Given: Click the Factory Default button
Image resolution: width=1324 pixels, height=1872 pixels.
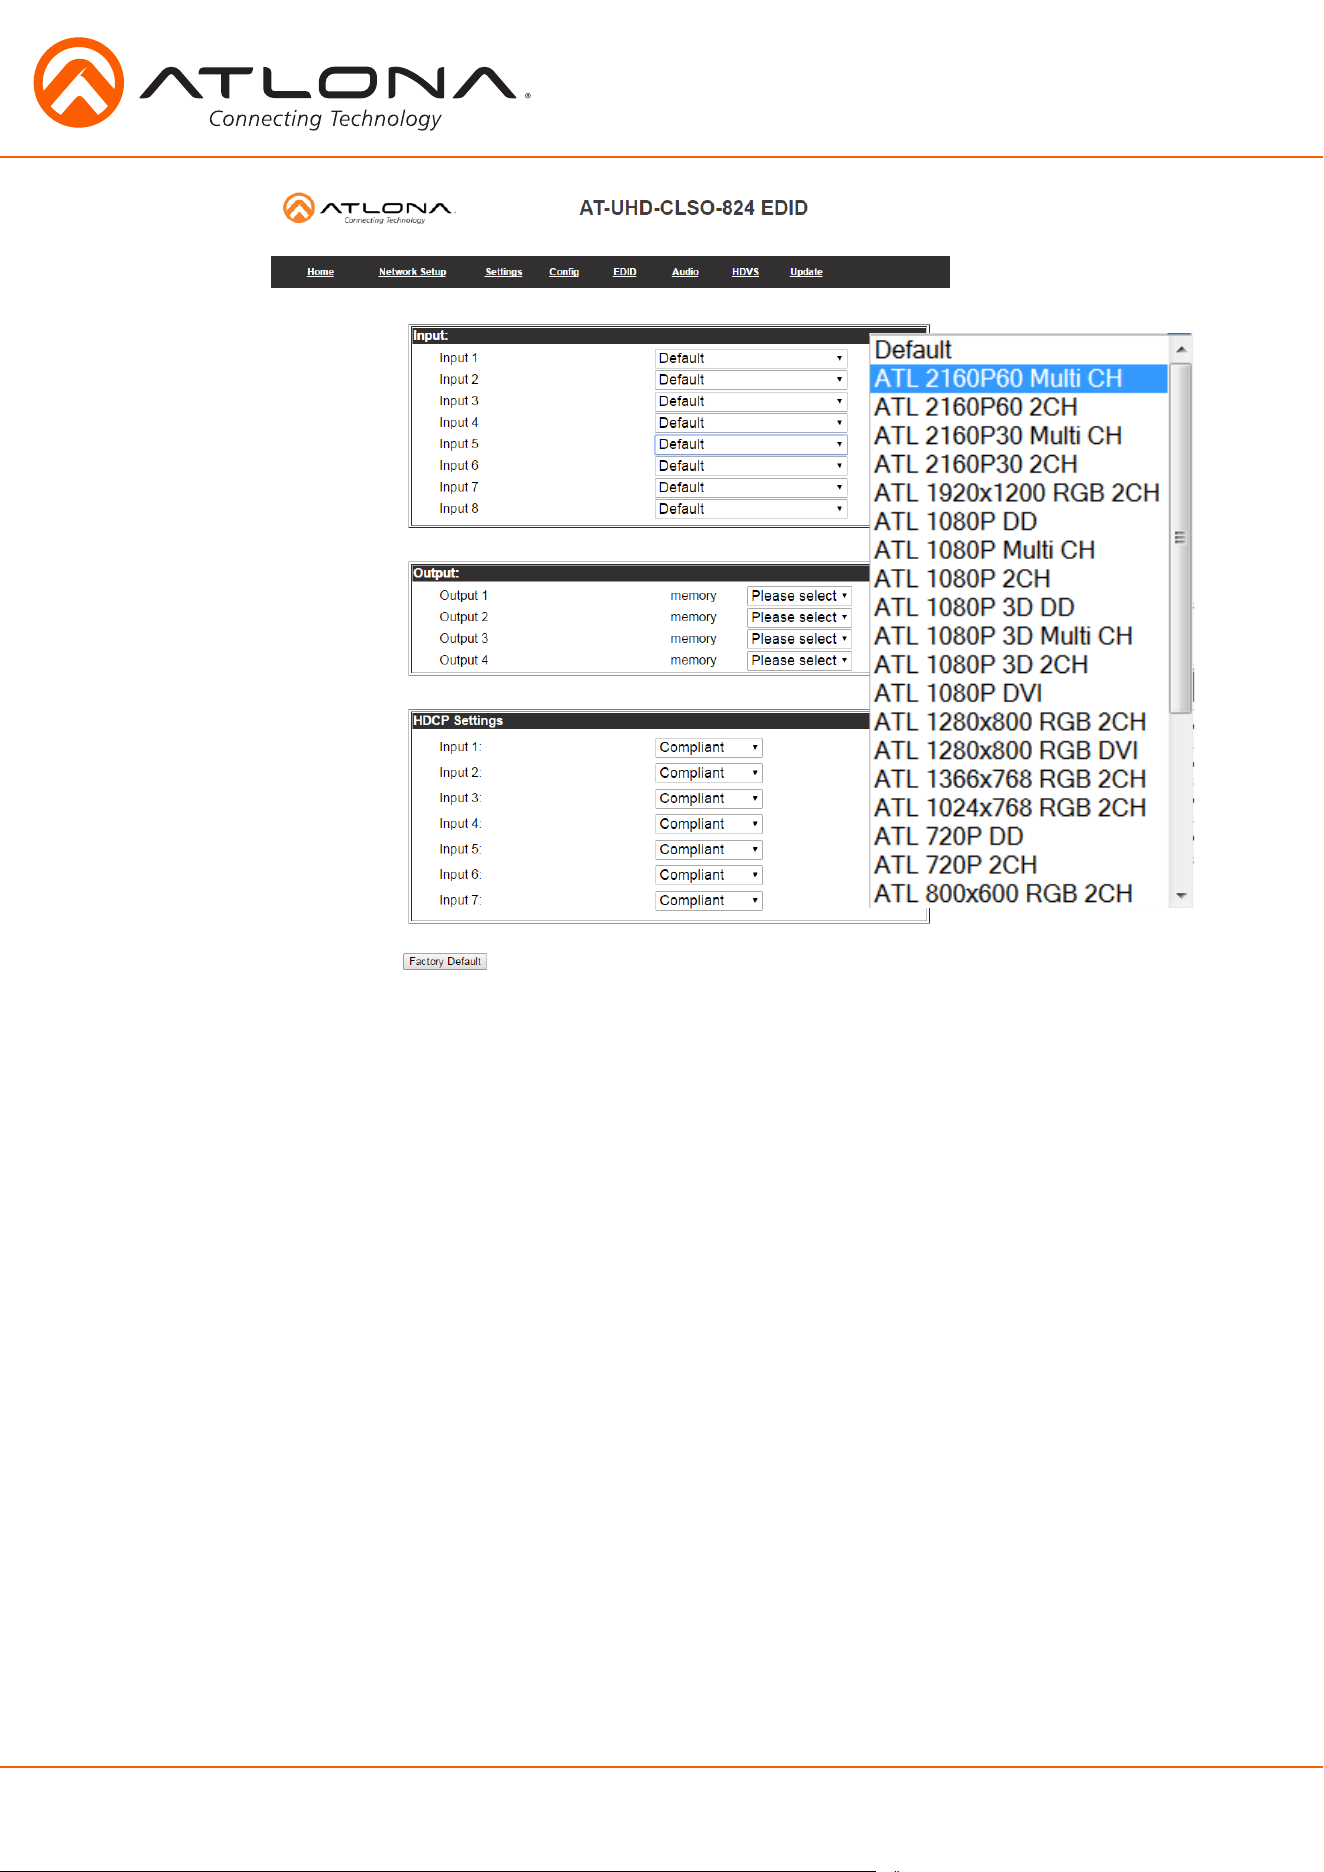Looking at the screenshot, I should click(x=445, y=961).
